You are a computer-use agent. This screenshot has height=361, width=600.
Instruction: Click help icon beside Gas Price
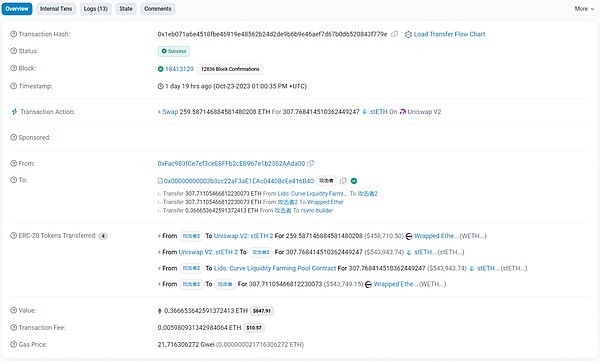(x=13, y=345)
